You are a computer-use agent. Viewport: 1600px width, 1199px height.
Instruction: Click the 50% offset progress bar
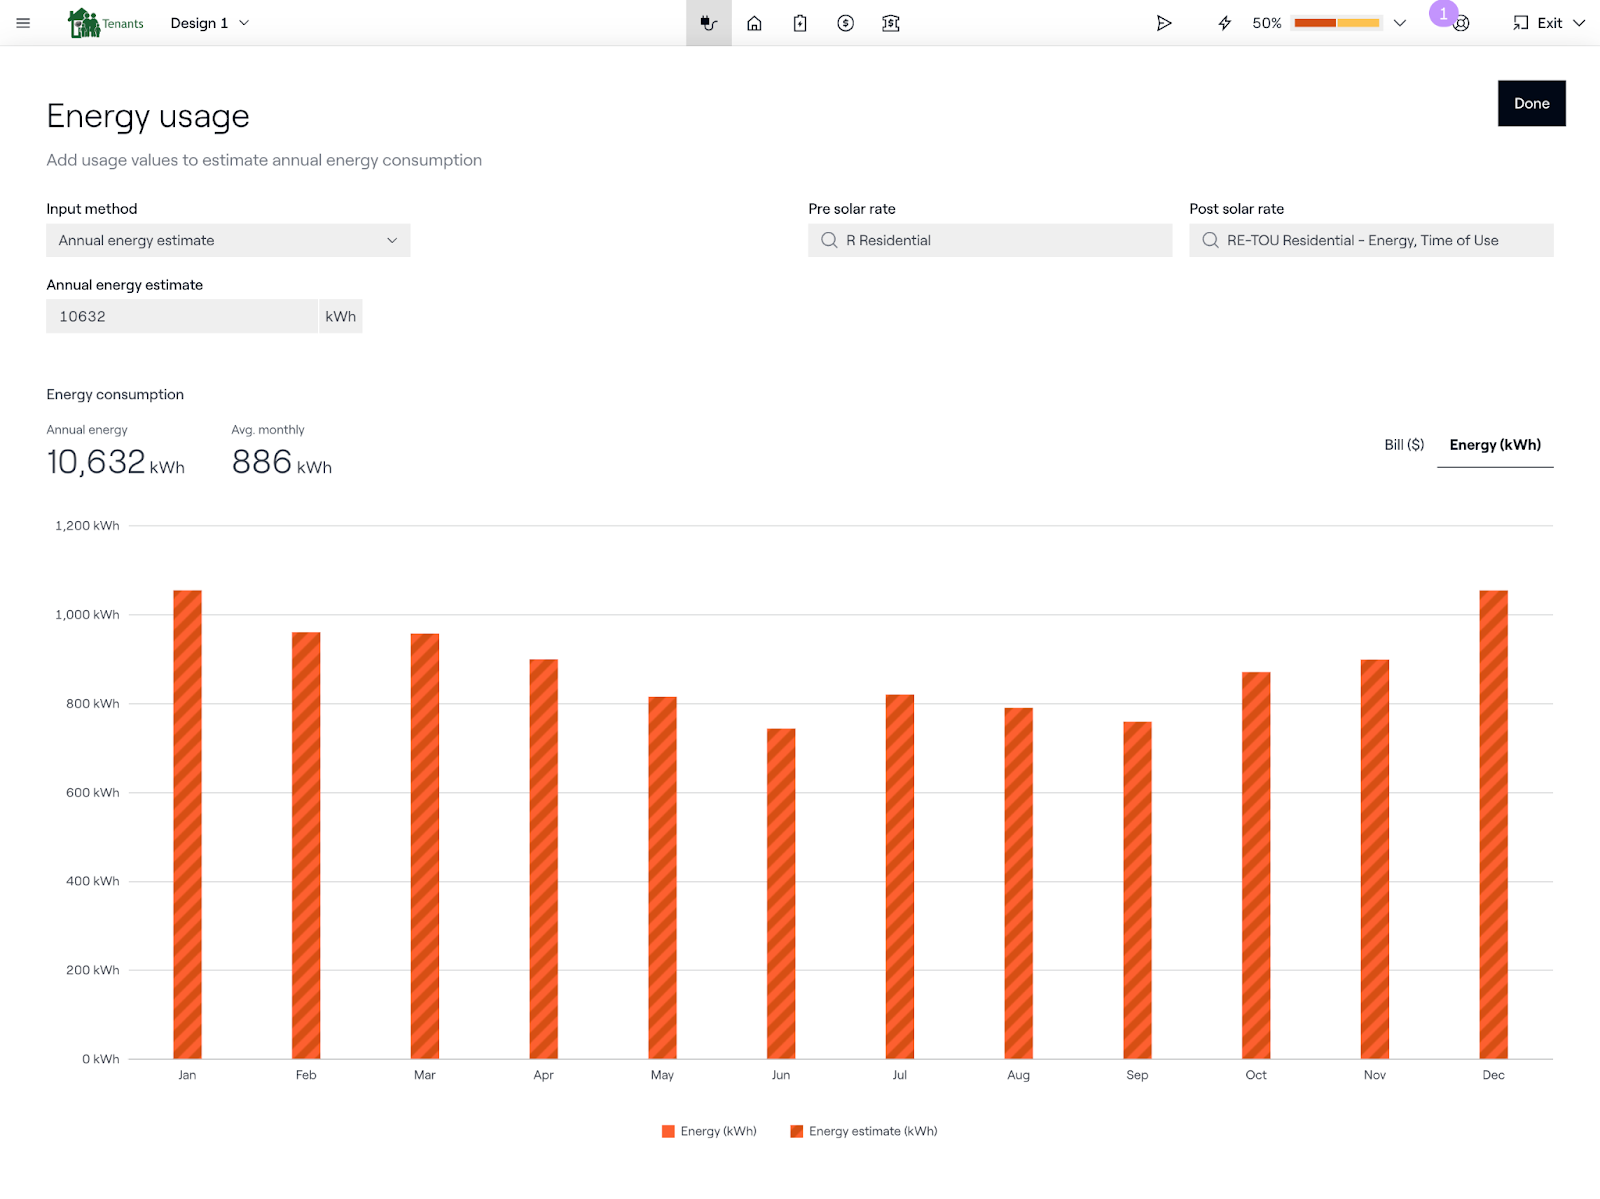[1336, 23]
